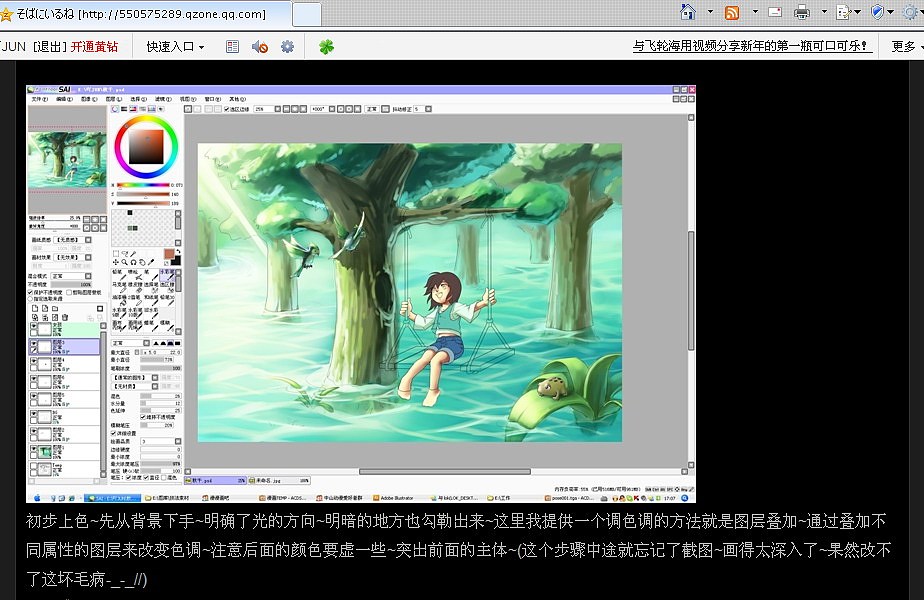Show the RGB slider panel icon
Image resolution: width=924 pixels, height=600 pixels.
coord(124,109)
